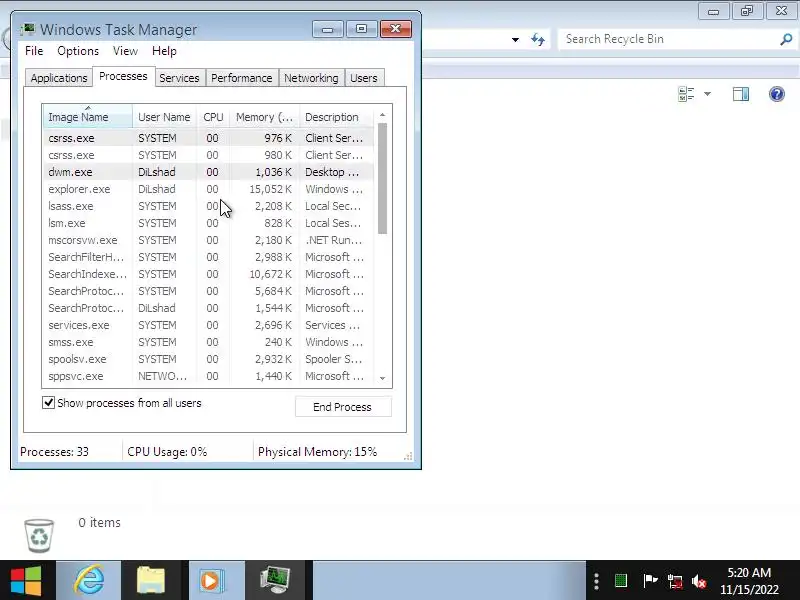
Task: Click Task Manager title bar icon
Action: [28, 29]
